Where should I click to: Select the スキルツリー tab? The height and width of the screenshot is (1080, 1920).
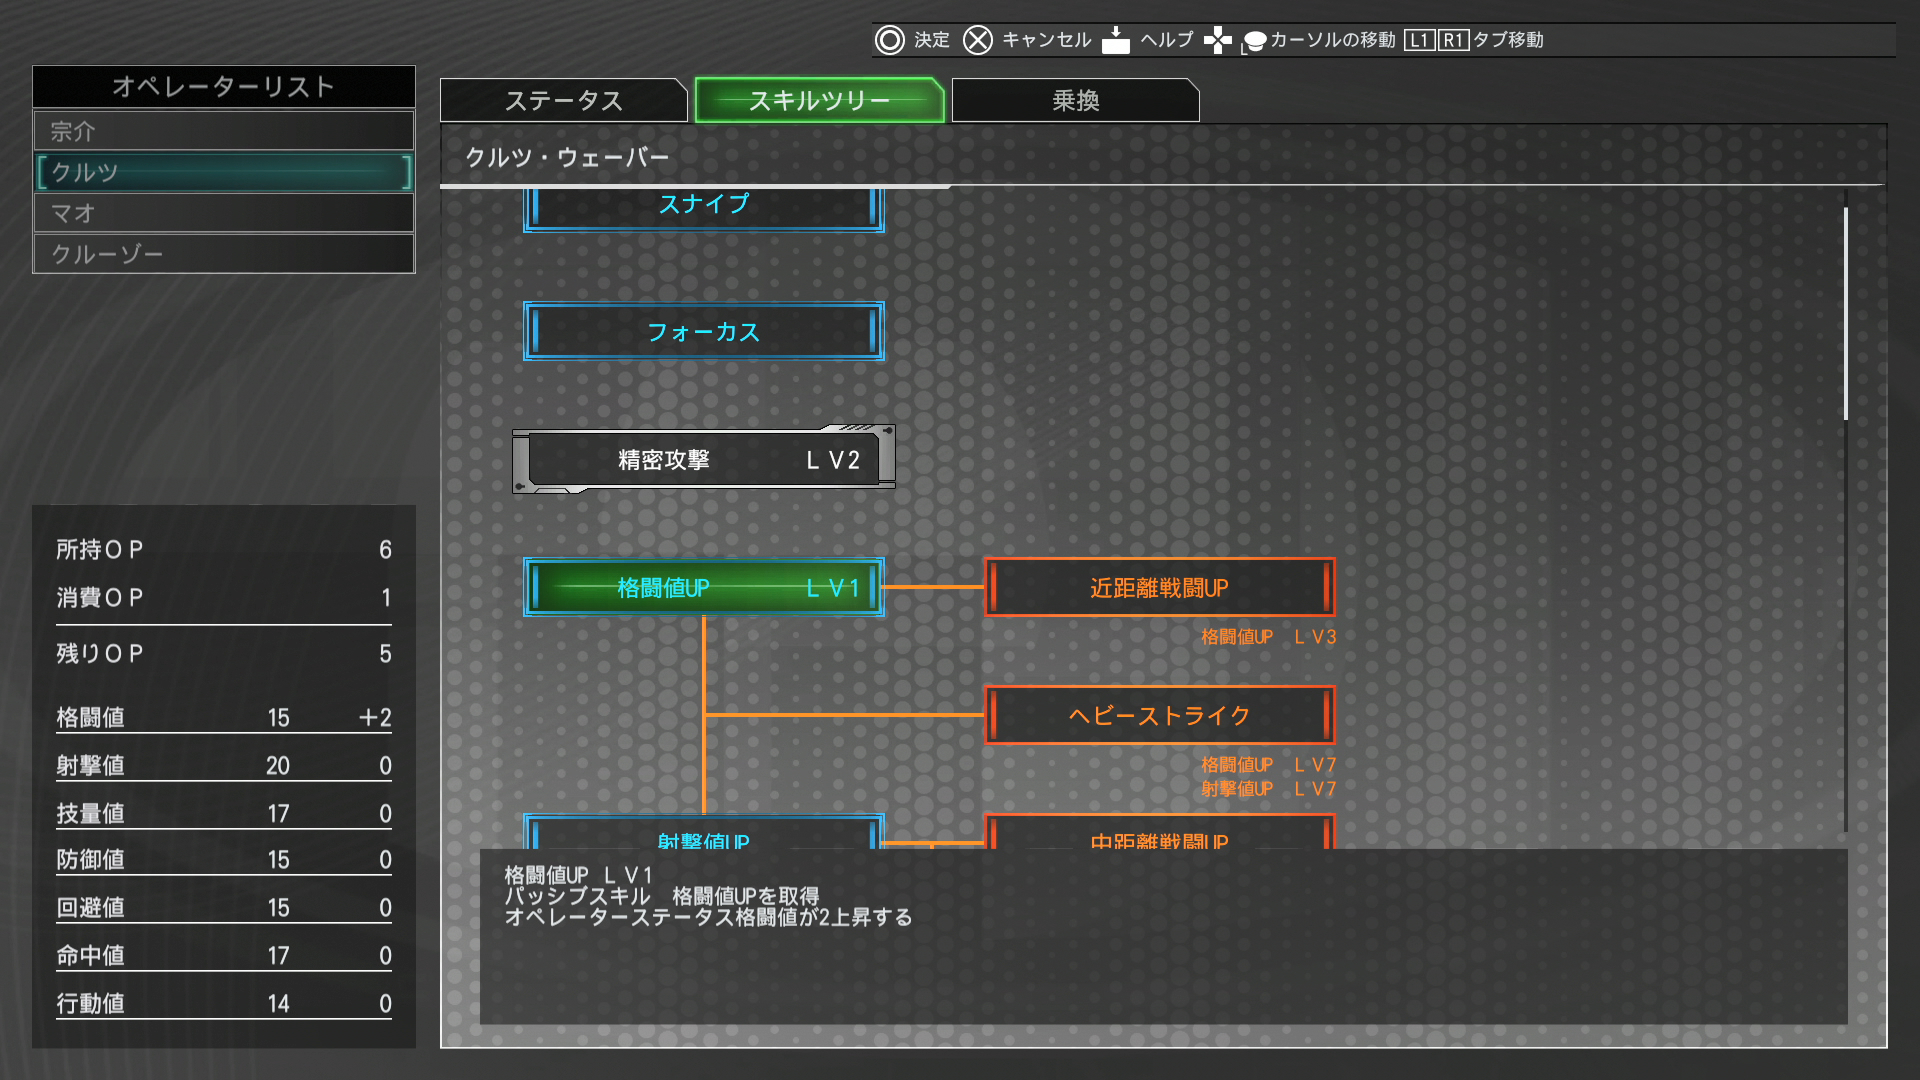coord(819,101)
